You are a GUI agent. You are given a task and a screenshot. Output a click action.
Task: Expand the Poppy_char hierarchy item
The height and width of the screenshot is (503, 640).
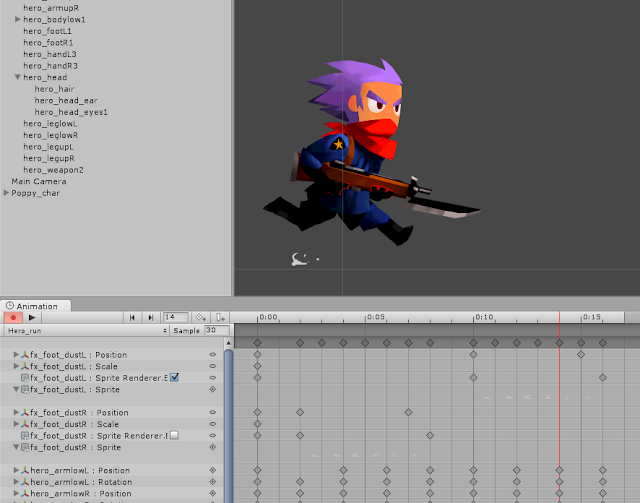click(6, 193)
